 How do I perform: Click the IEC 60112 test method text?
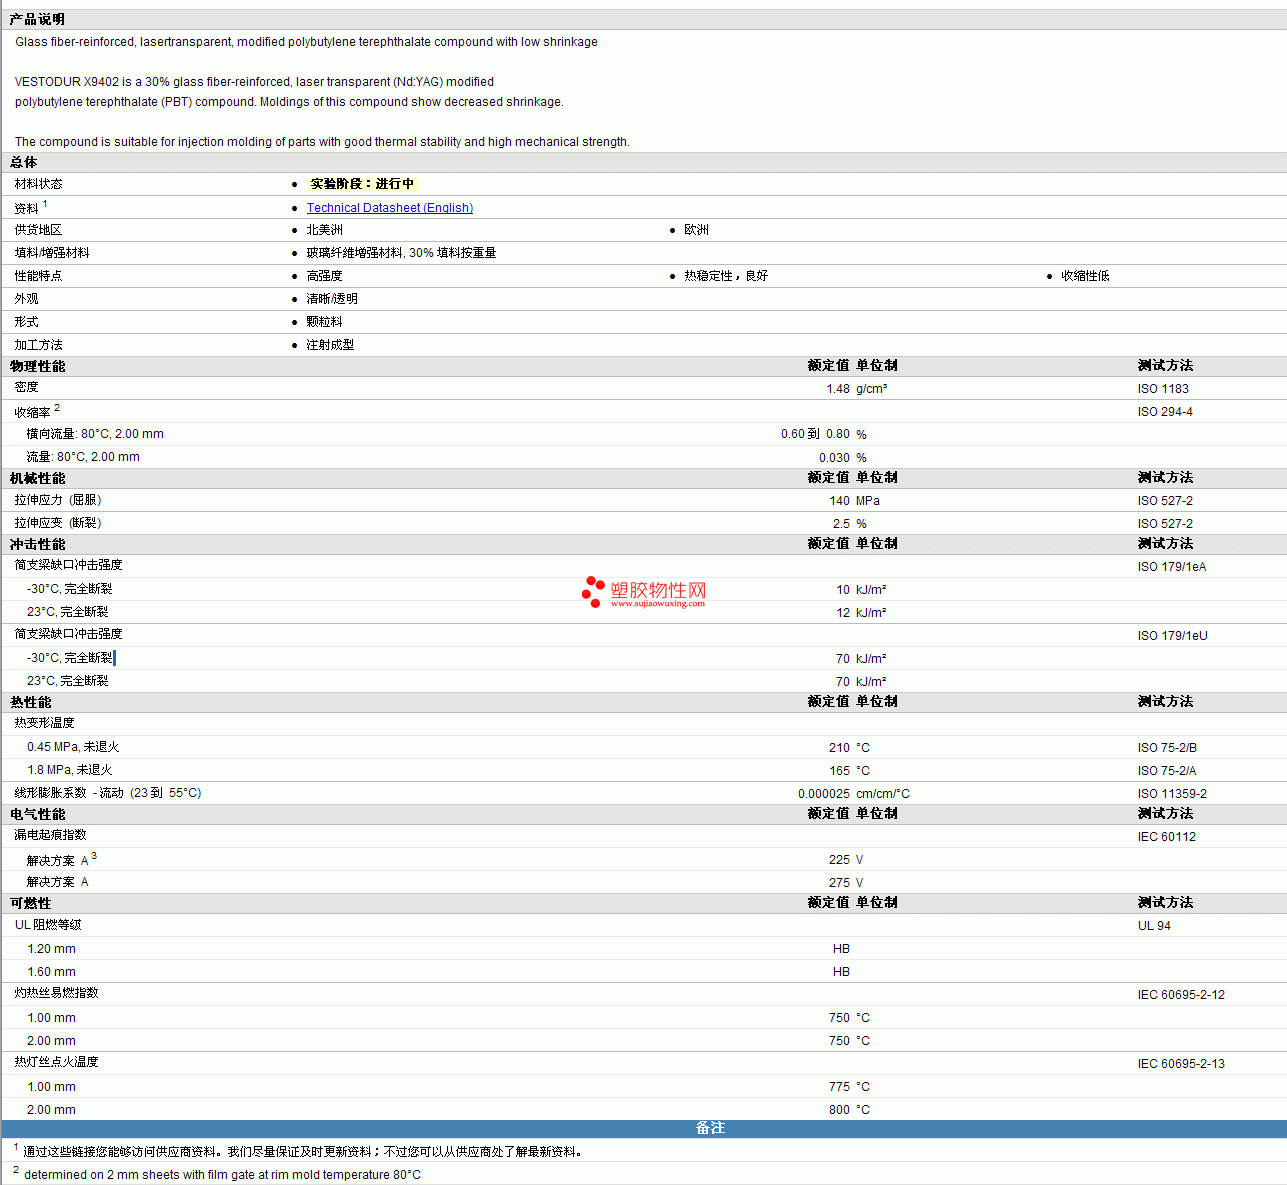click(1166, 837)
